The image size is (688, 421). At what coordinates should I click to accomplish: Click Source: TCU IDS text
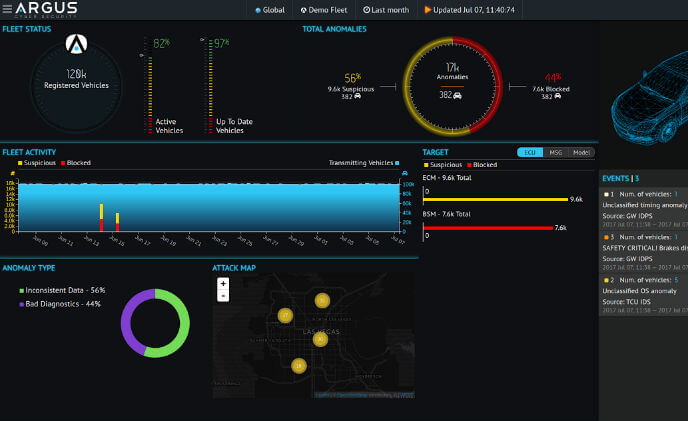coord(626,302)
